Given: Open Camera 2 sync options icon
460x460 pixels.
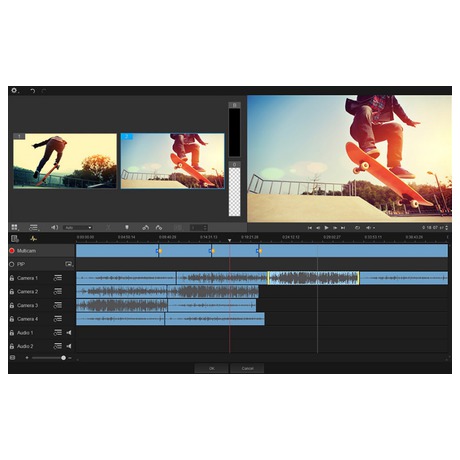Looking at the screenshot, I should point(58,292).
